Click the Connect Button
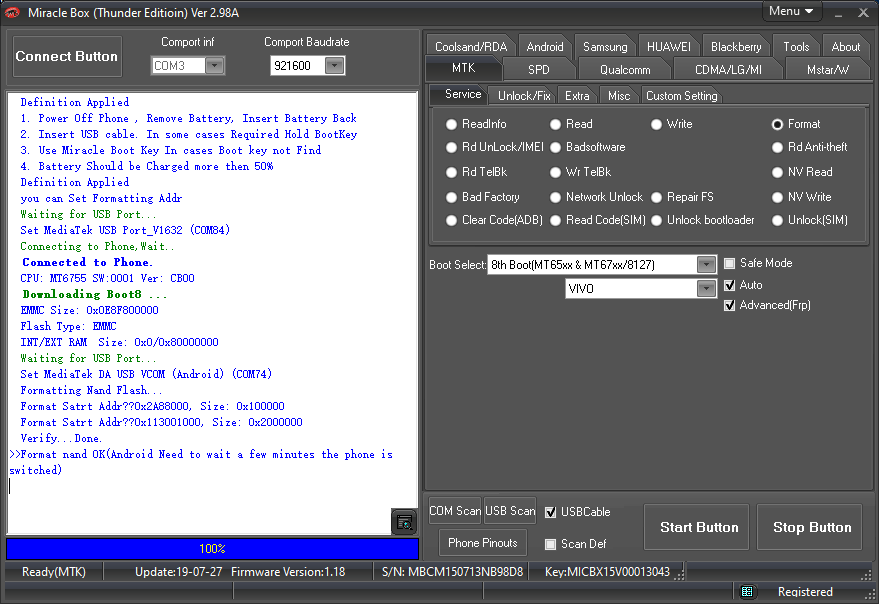Screen dimensions: 879x604 (x=67, y=57)
